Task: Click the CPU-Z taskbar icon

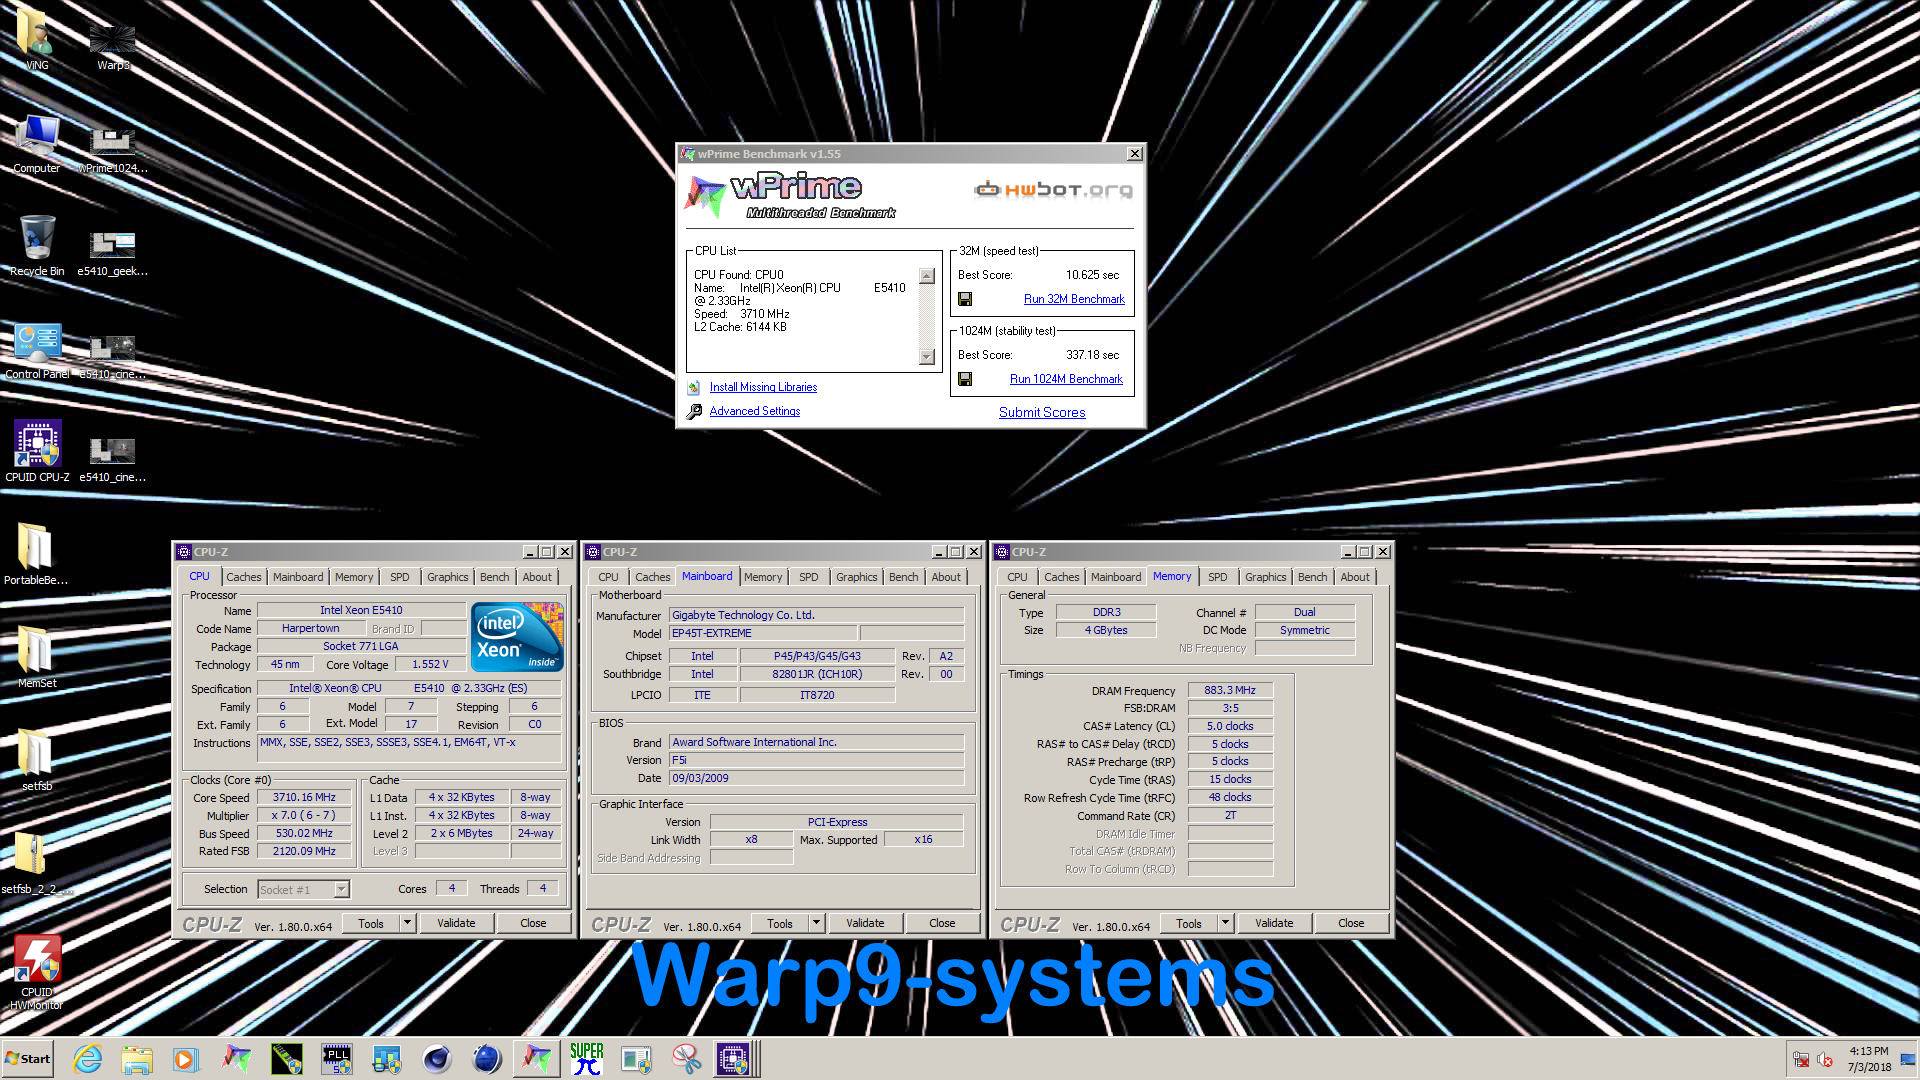Action: (x=733, y=1059)
